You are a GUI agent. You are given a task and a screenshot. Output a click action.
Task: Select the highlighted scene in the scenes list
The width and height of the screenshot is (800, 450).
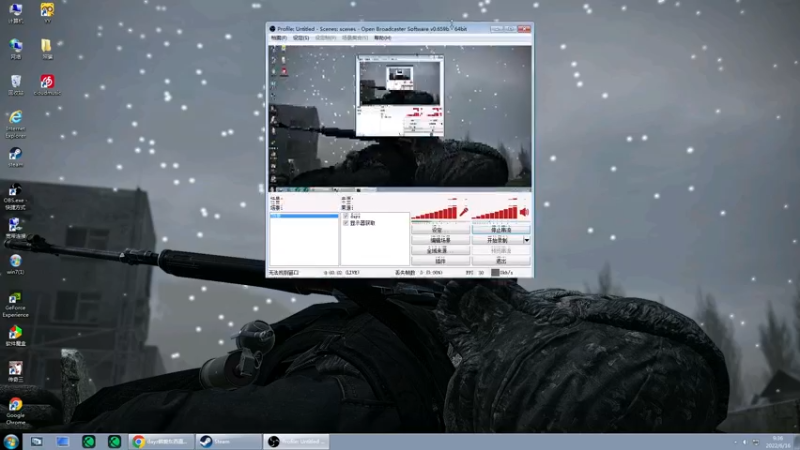pyautogui.click(x=304, y=216)
